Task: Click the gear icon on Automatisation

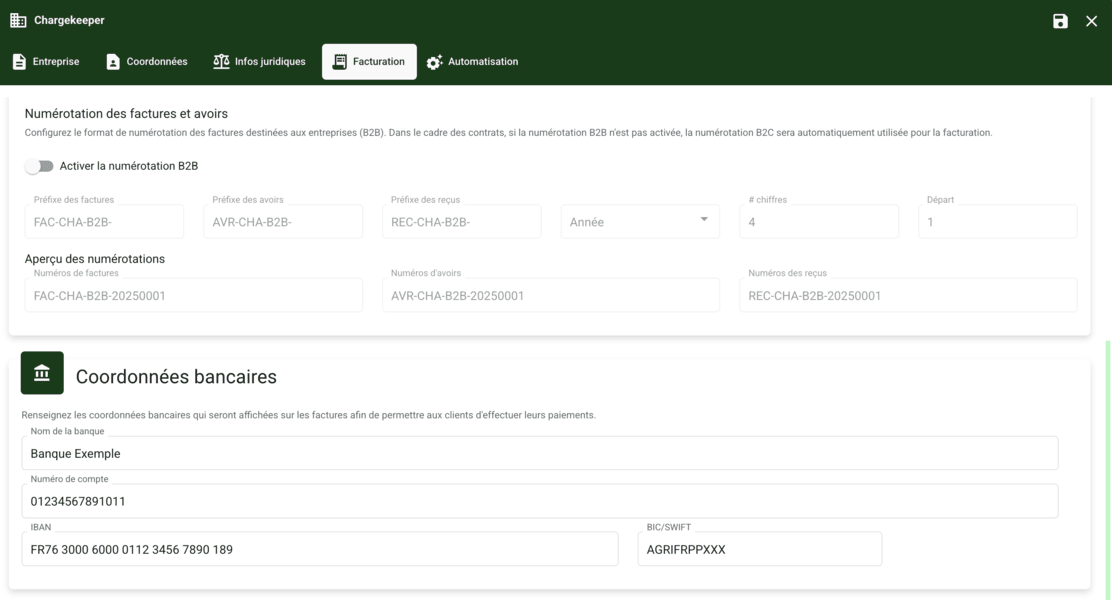Action: (434, 61)
